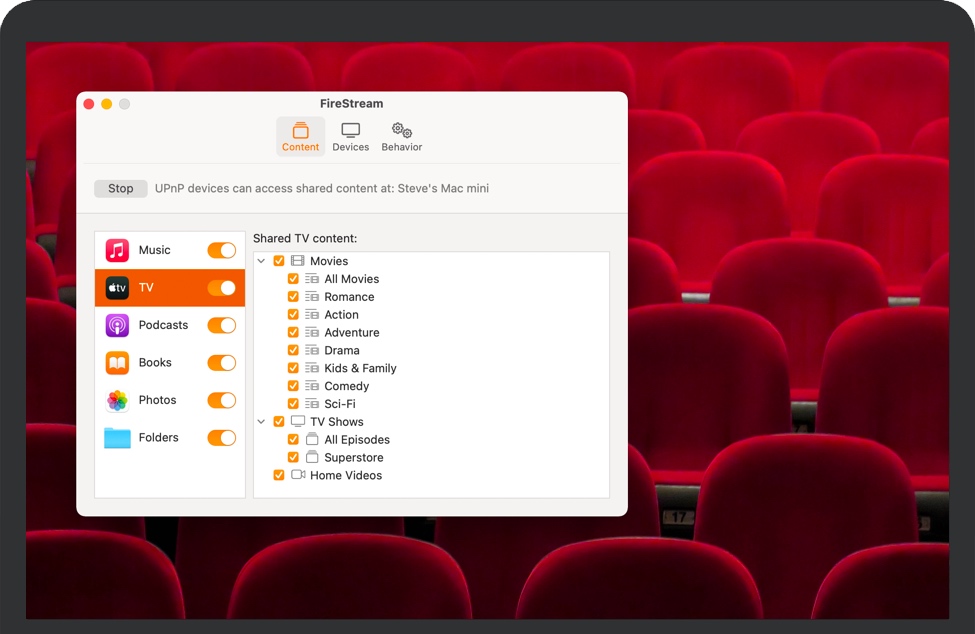975x634 pixels.
Task: Click Stop to halt UPnP sharing
Action: [x=120, y=188]
